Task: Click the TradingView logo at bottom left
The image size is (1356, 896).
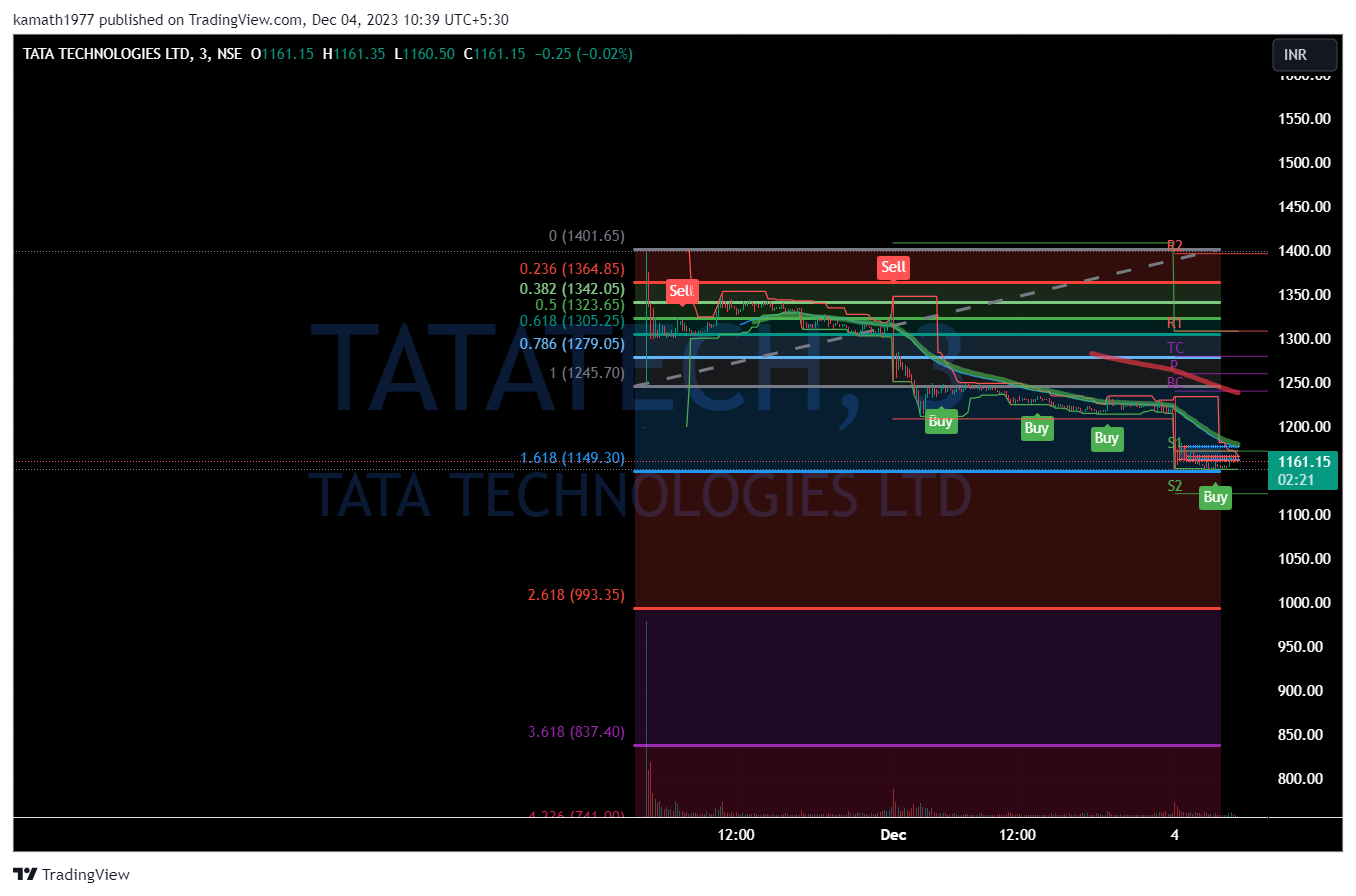Action: (72, 874)
